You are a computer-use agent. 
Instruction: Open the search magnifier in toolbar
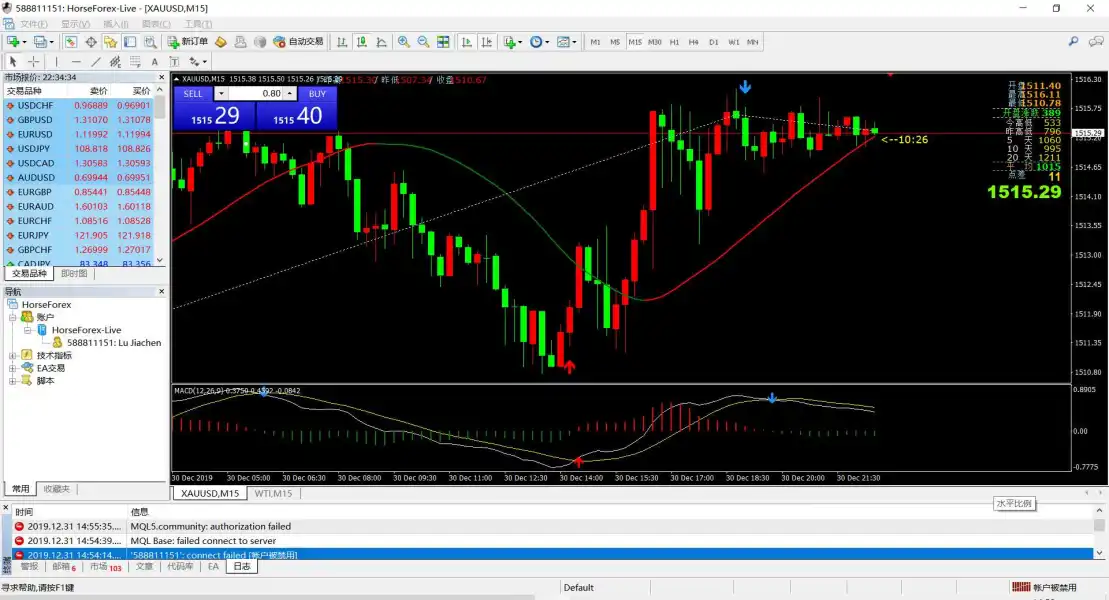(1074, 42)
